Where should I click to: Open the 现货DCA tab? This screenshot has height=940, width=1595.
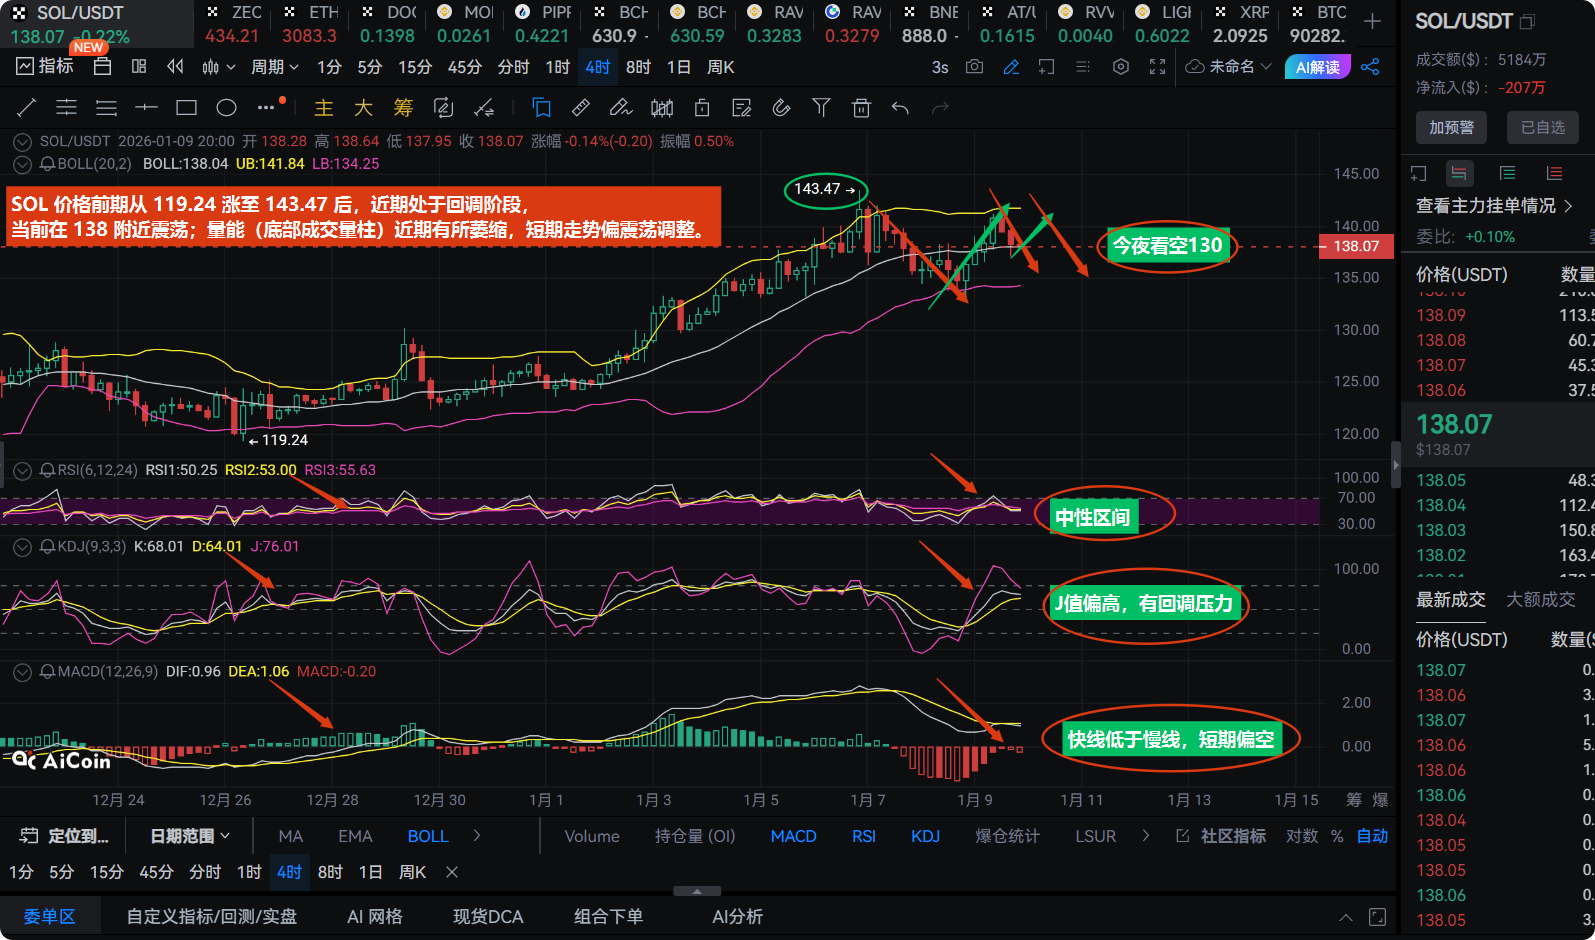(487, 917)
